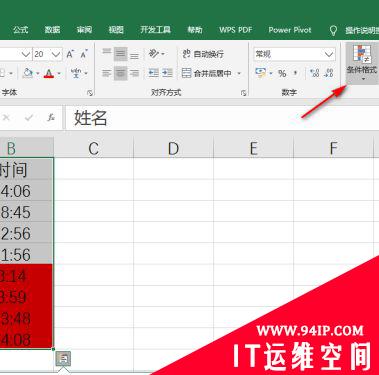This screenshot has width=379, height=375.
Task: Click the increase font size icon
Action: click(x=70, y=54)
